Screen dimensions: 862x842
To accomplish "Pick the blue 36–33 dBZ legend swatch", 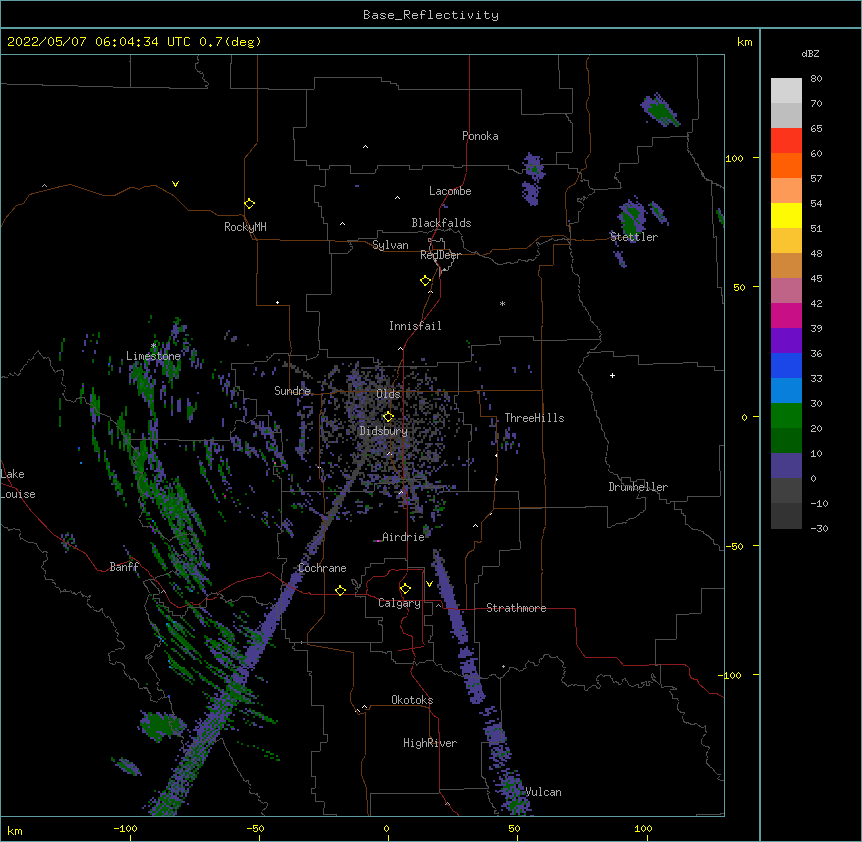I will (786, 365).
